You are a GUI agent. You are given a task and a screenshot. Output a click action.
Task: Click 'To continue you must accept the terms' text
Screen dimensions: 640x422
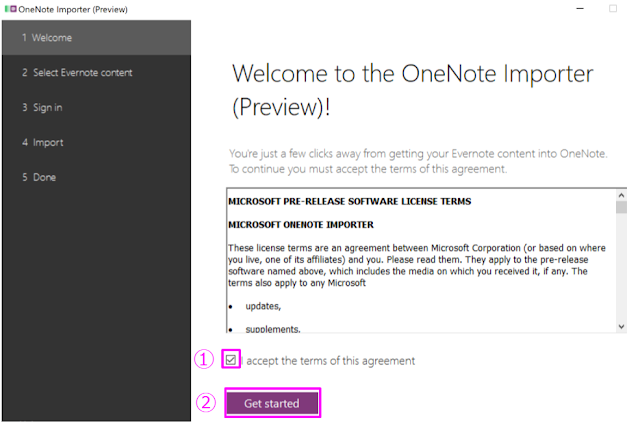click(x=368, y=169)
